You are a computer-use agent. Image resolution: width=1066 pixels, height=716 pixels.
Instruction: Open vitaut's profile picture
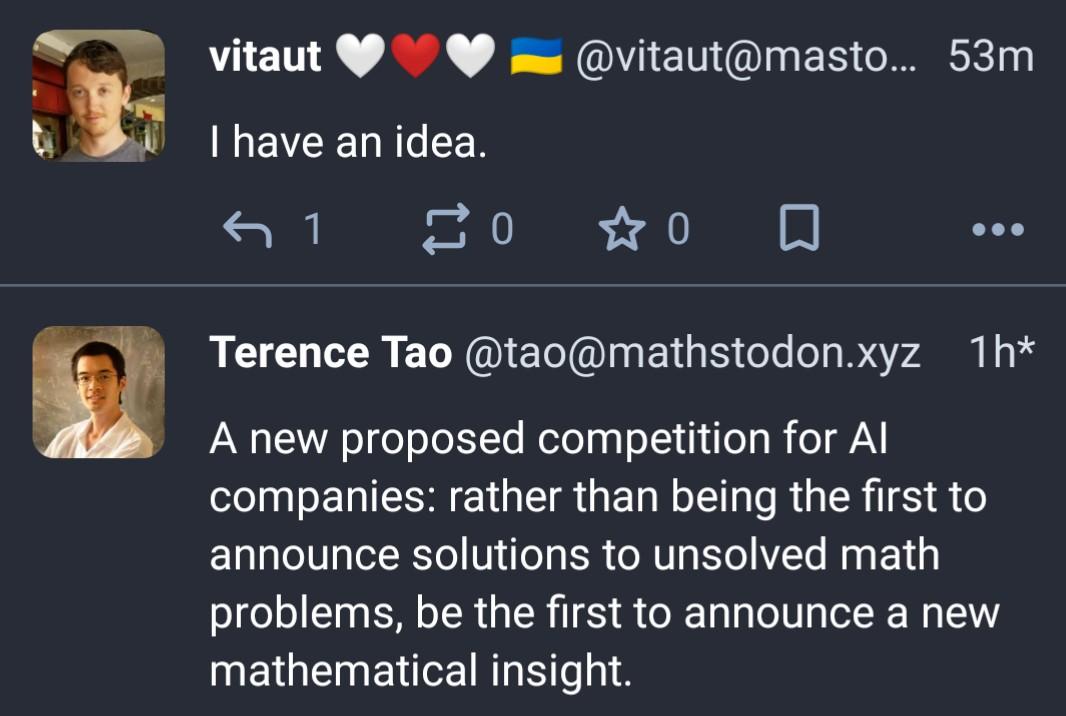[99, 95]
